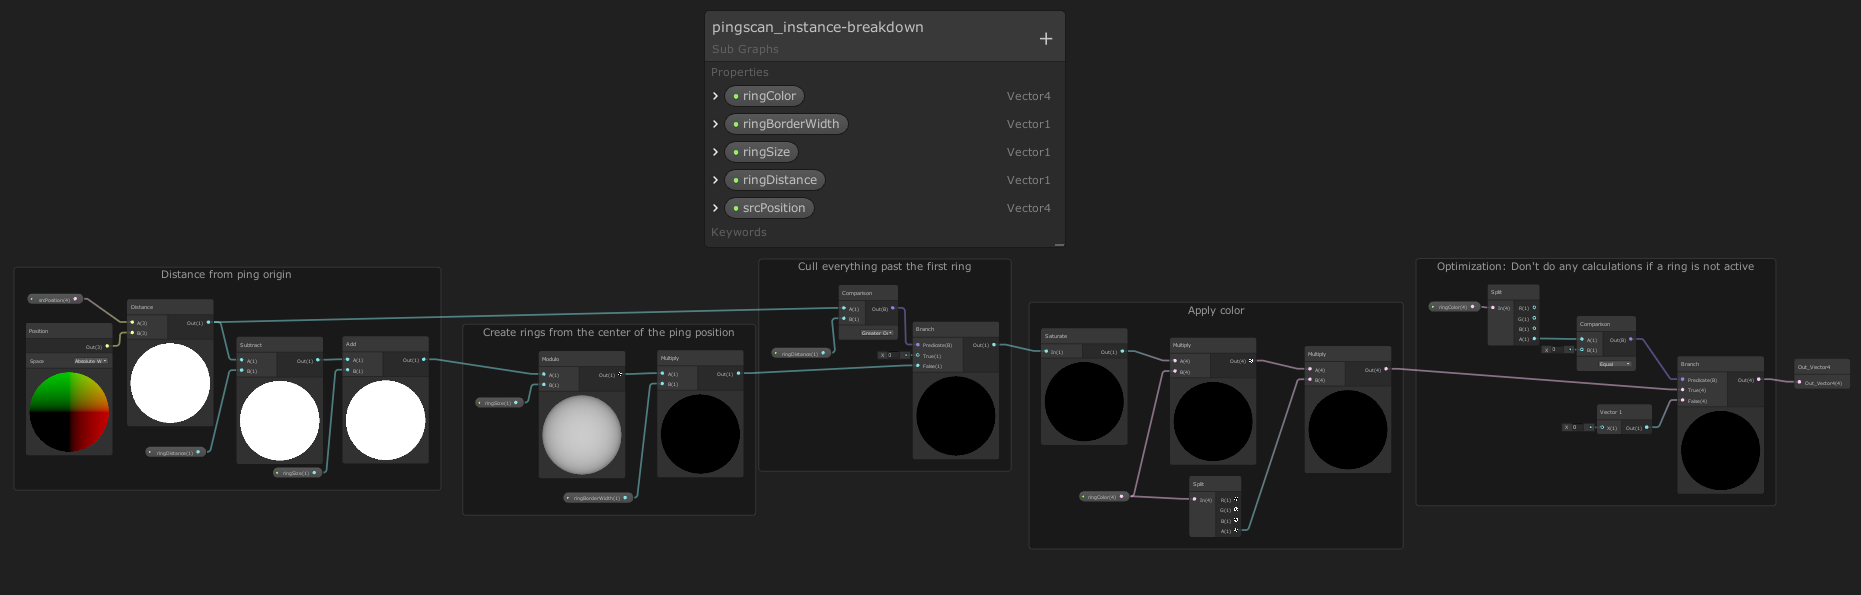Open the Space dropdown on the Position node
The width and height of the screenshot is (1861, 595).
(x=91, y=361)
